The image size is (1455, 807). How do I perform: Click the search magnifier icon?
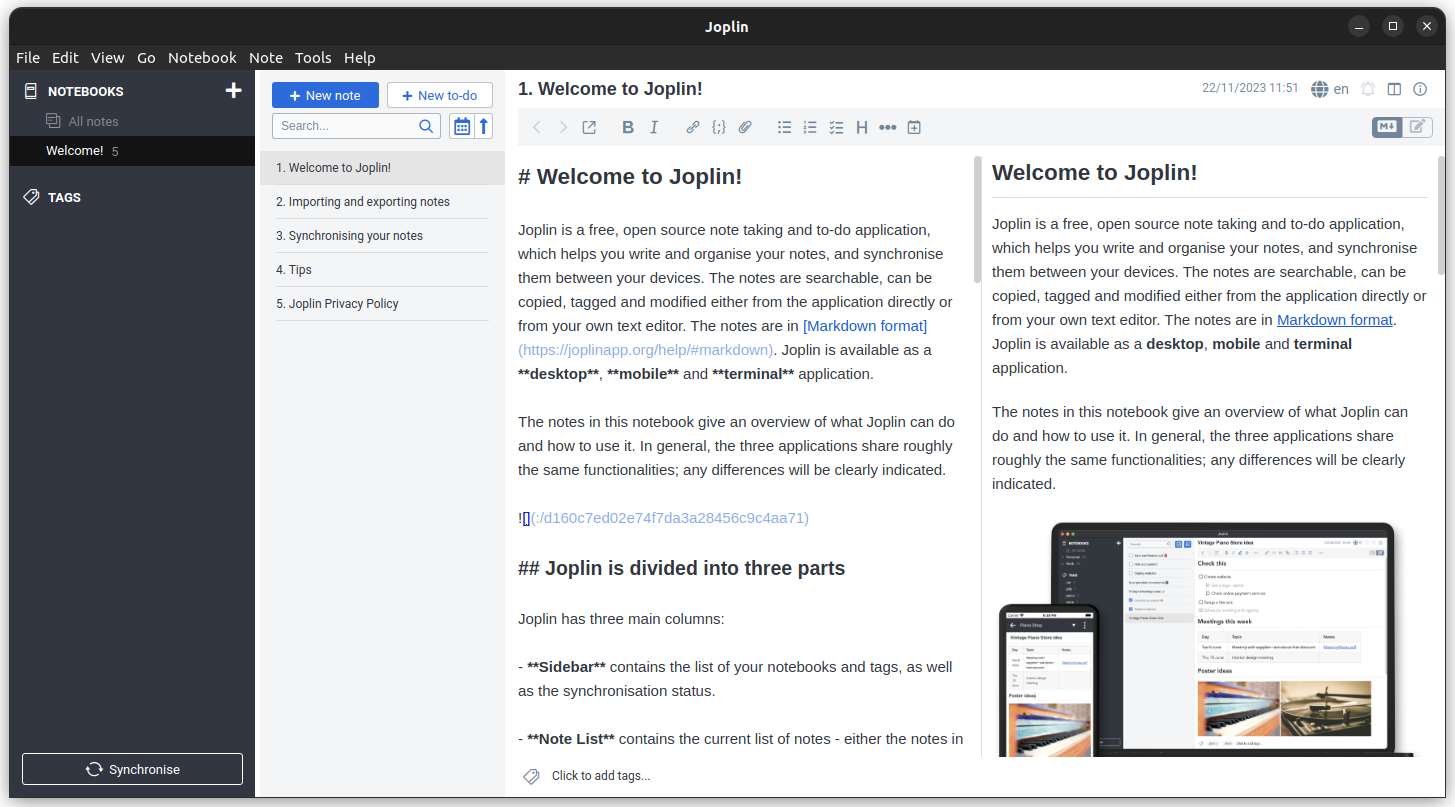426,126
